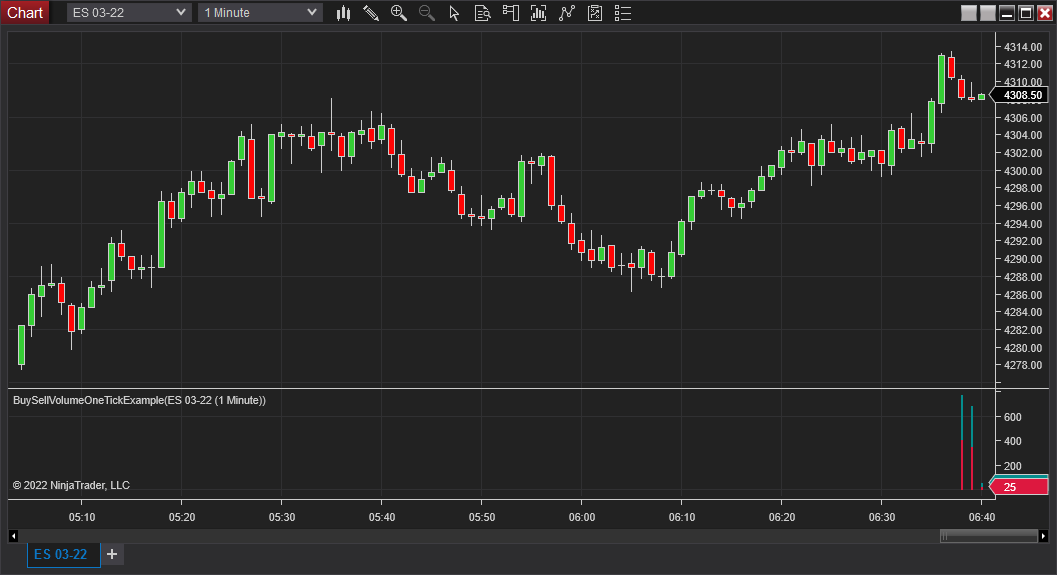Screen dimensions: 1057x575
Task: Click the 4300.00 price axis label
Action: click(x=1023, y=171)
